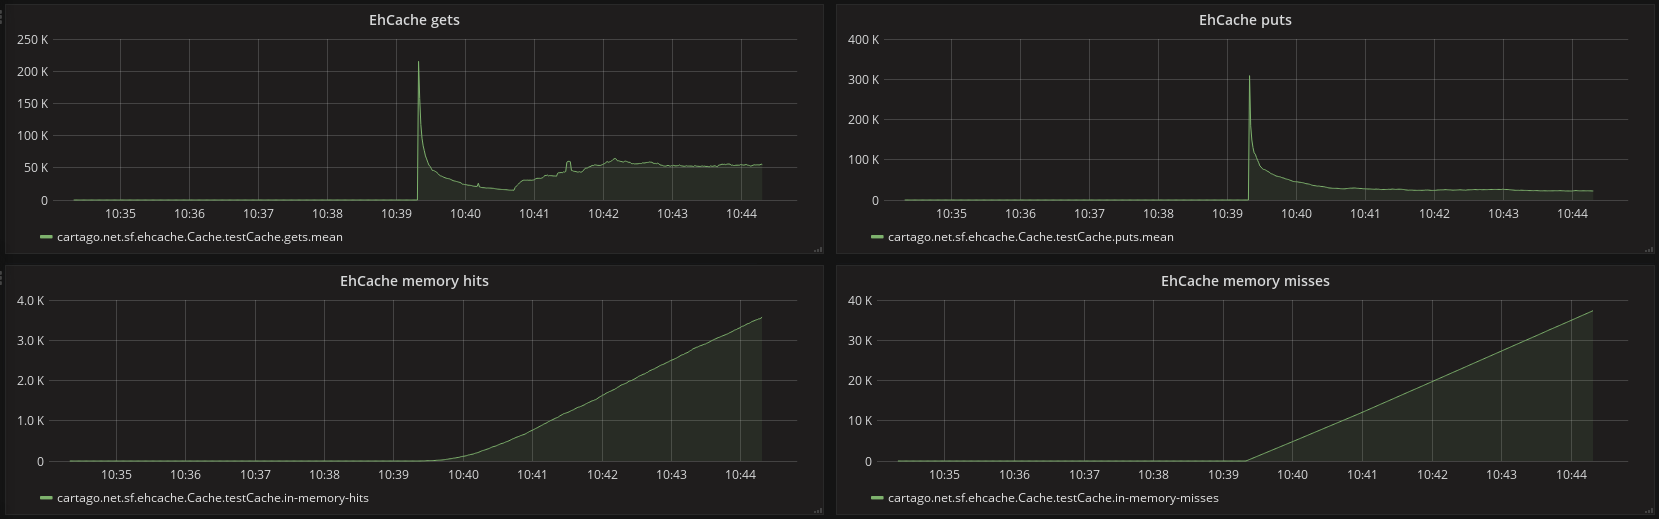
Task: Click the resize handle of EhCache memory hits panel
Action: [x=818, y=511]
